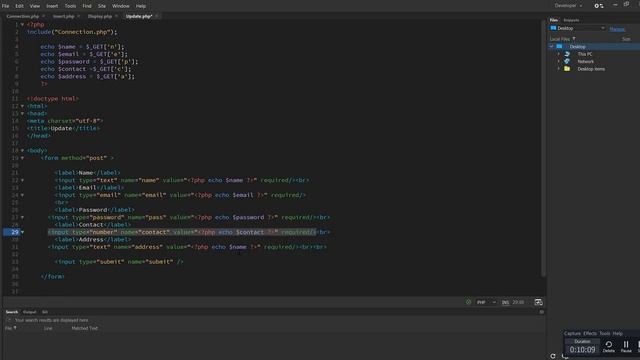Open the PHP language mode dropdown
The width and height of the screenshot is (640, 360).
[x=486, y=302]
